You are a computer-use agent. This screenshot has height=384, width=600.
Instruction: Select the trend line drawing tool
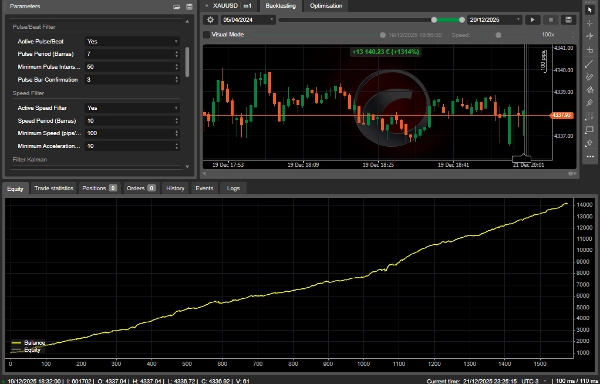pyautogui.click(x=590, y=64)
